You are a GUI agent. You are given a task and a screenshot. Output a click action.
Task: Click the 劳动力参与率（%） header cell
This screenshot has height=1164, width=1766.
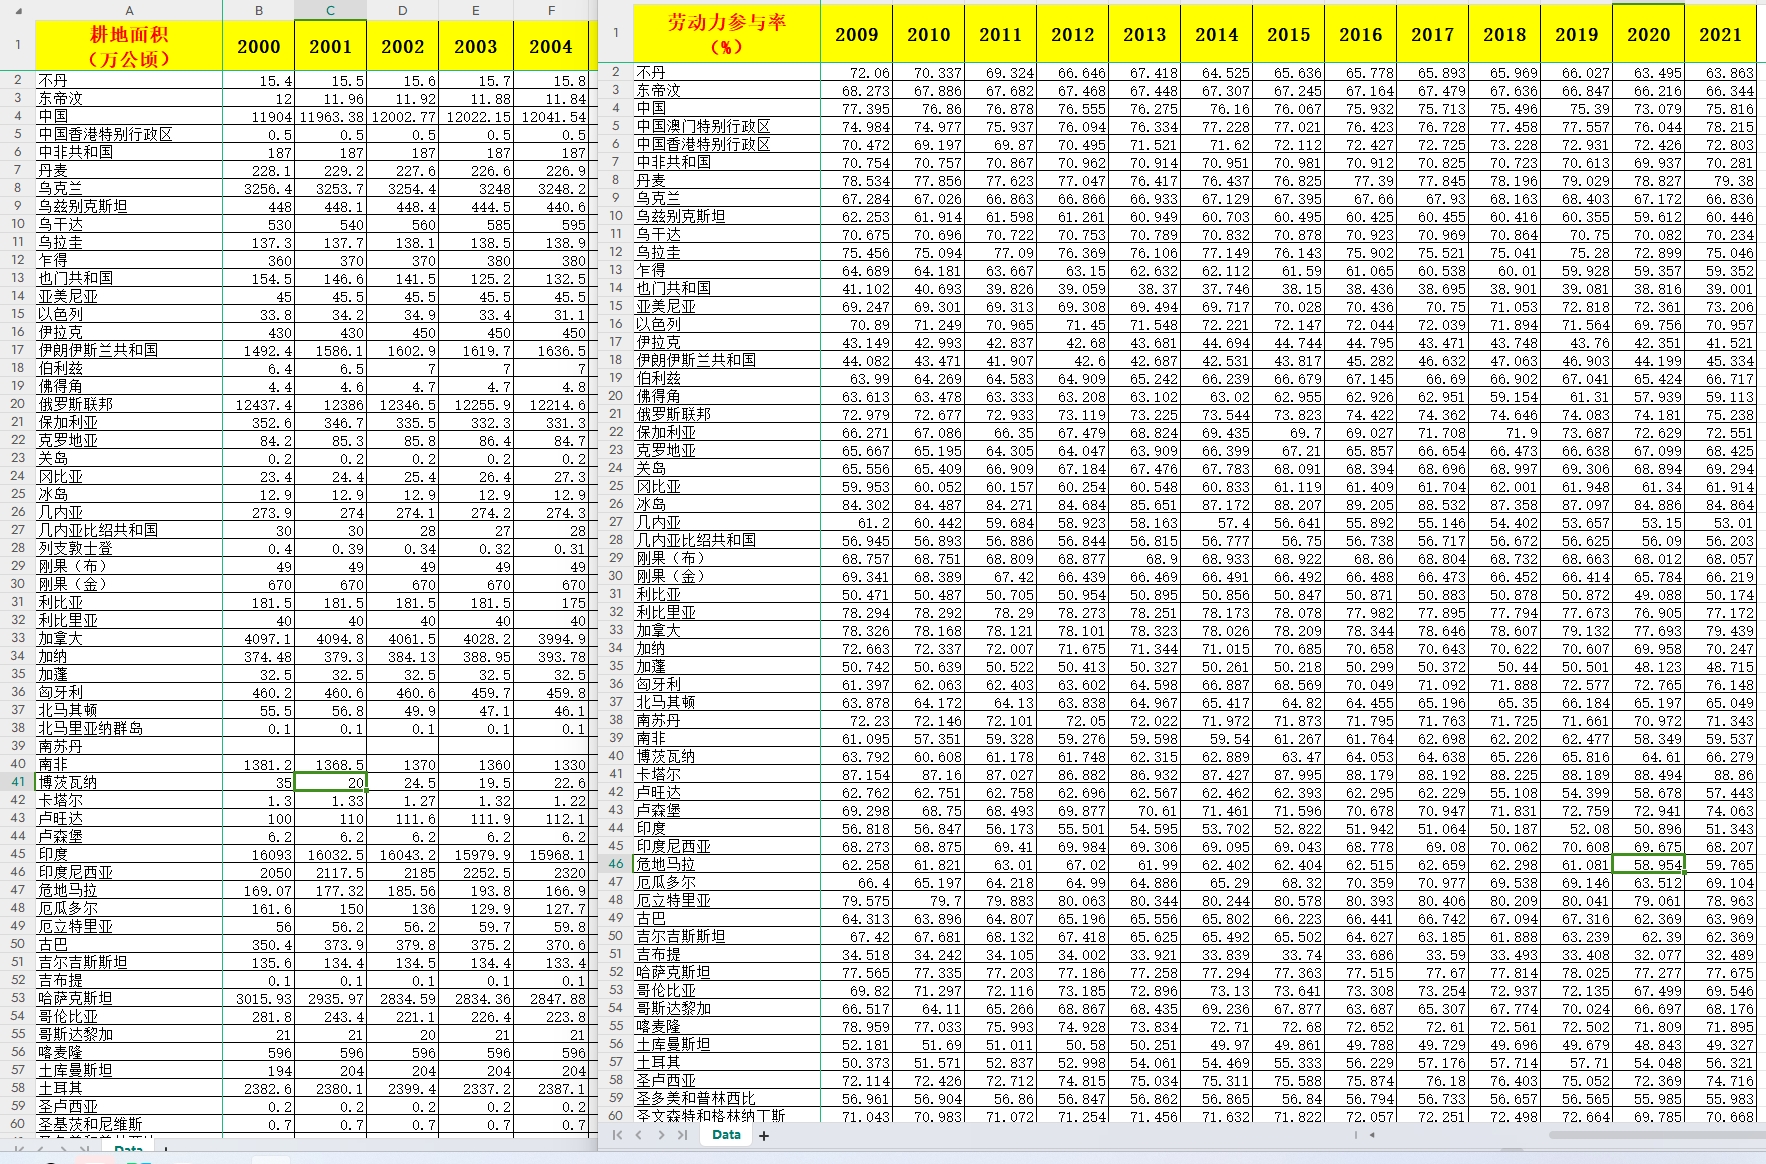pyautogui.click(x=727, y=34)
